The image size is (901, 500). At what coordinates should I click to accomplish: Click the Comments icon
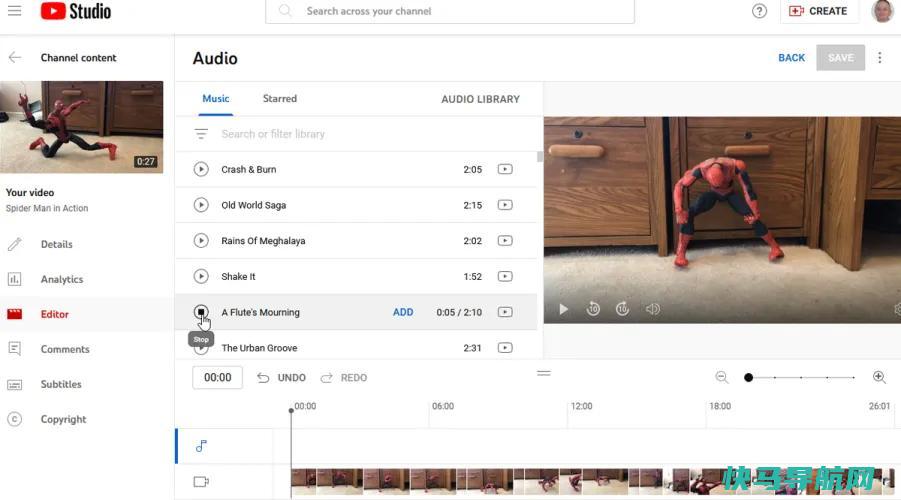click(x=14, y=349)
